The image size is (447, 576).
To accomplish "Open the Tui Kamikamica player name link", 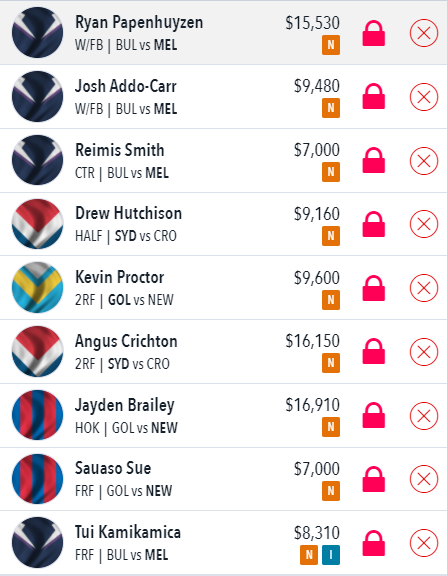I will coord(128,532).
